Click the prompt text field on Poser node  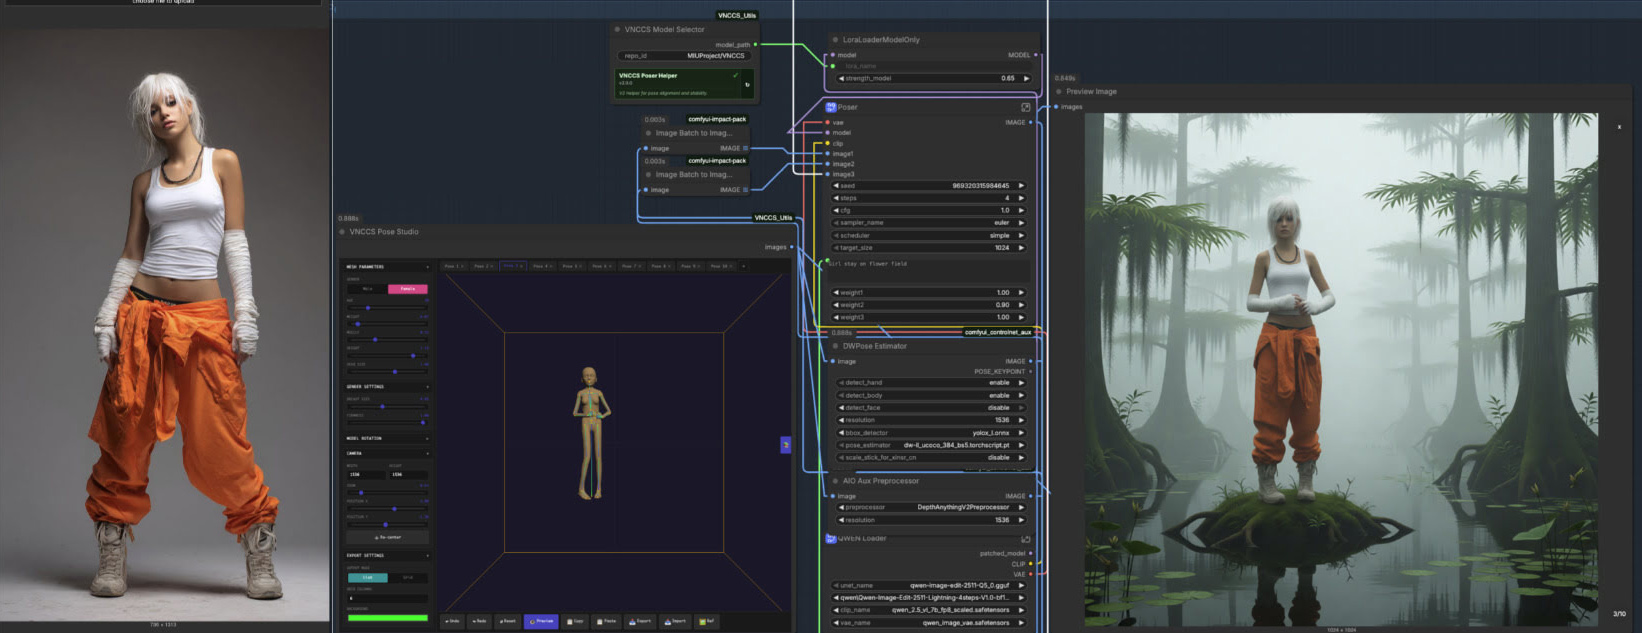click(927, 270)
